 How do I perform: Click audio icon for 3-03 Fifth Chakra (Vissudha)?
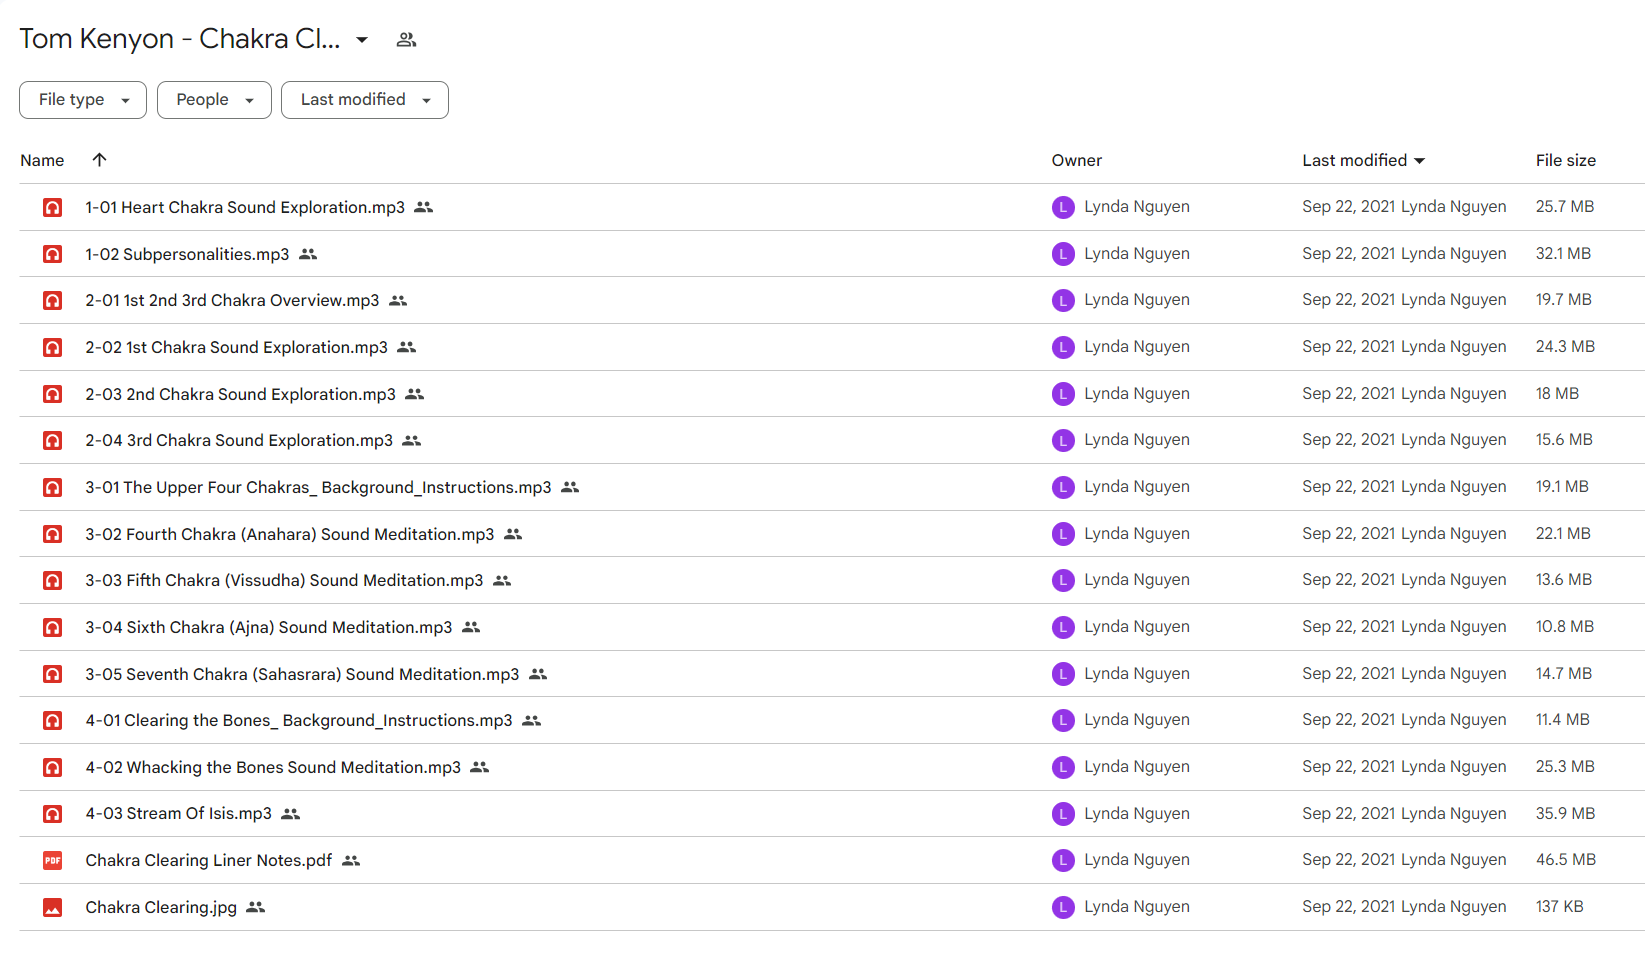52,580
